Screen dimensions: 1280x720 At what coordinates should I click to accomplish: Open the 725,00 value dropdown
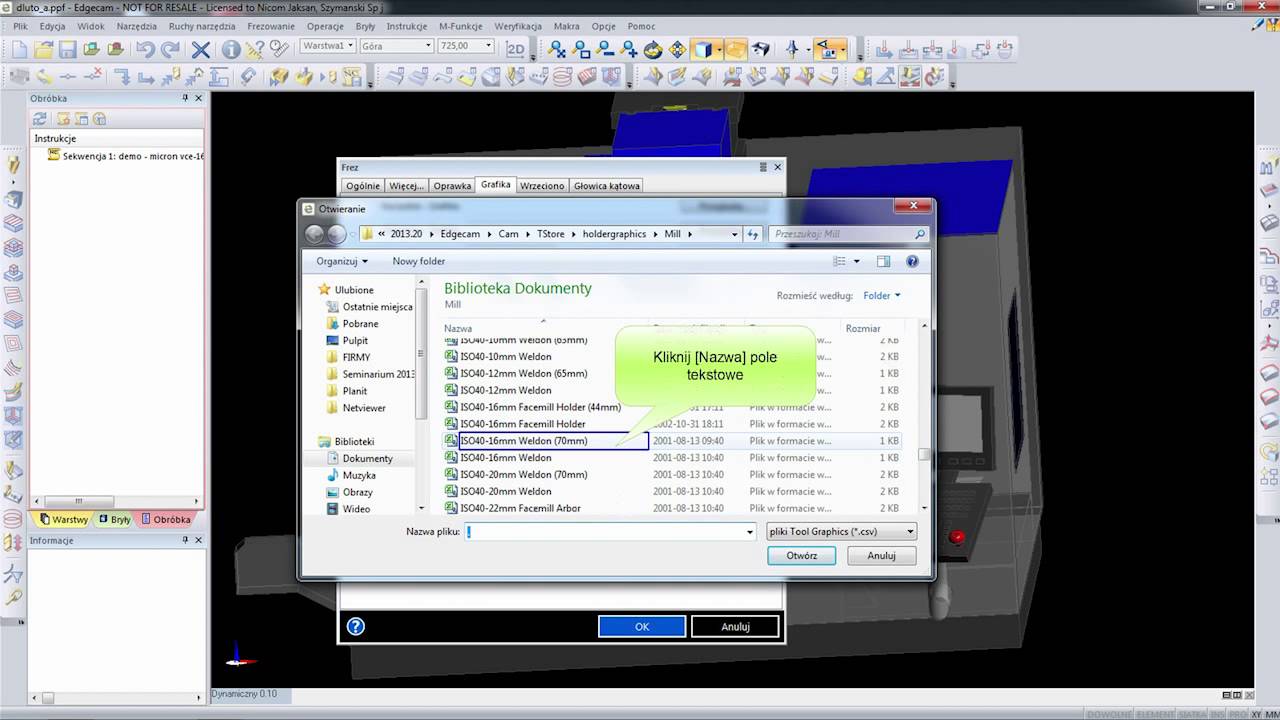point(489,46)
